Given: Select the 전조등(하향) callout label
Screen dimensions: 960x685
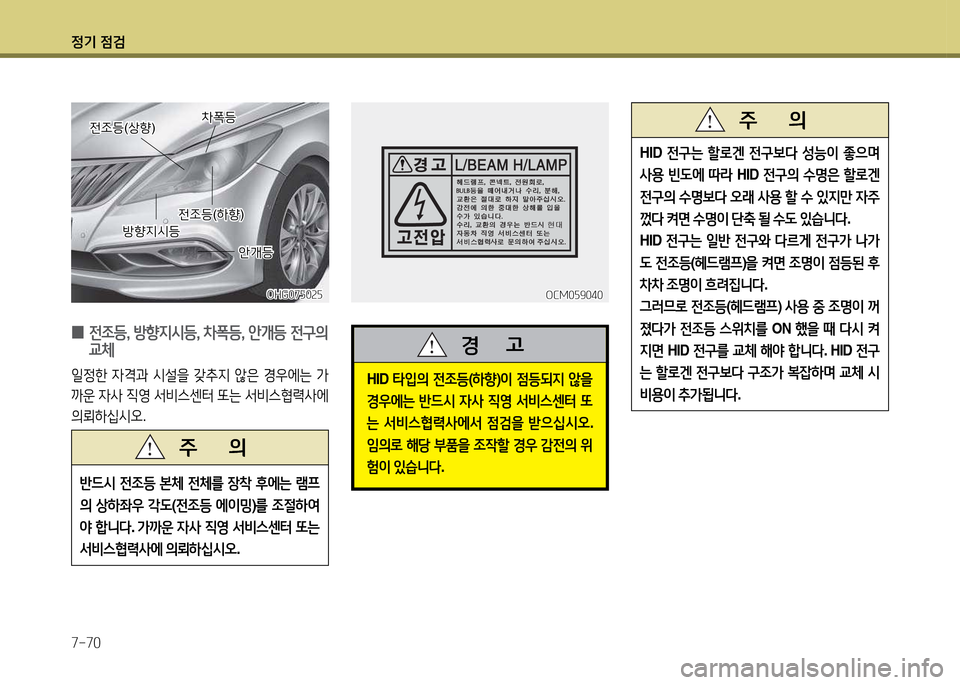Looking at the screenshot, I should click(211, 213).
